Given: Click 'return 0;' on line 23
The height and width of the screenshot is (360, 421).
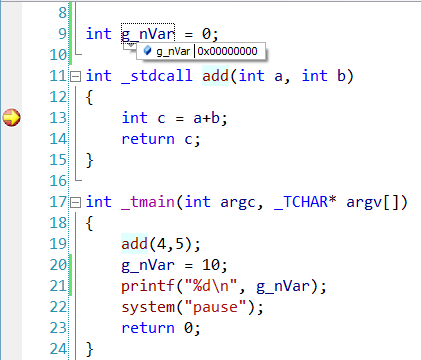Looking at the screenshot, I should pyautogui.click(x=161, y=328).
